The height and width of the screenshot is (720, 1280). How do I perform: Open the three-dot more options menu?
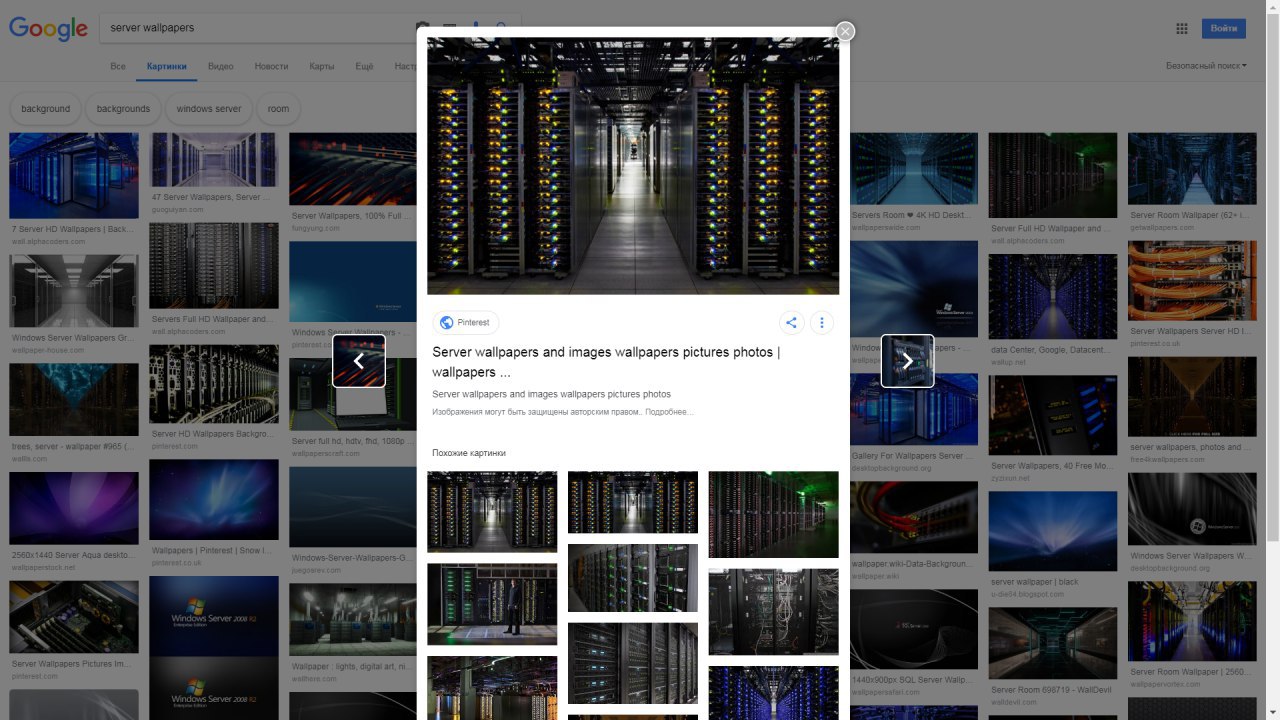pyautogui.click(x=822, y=323)
